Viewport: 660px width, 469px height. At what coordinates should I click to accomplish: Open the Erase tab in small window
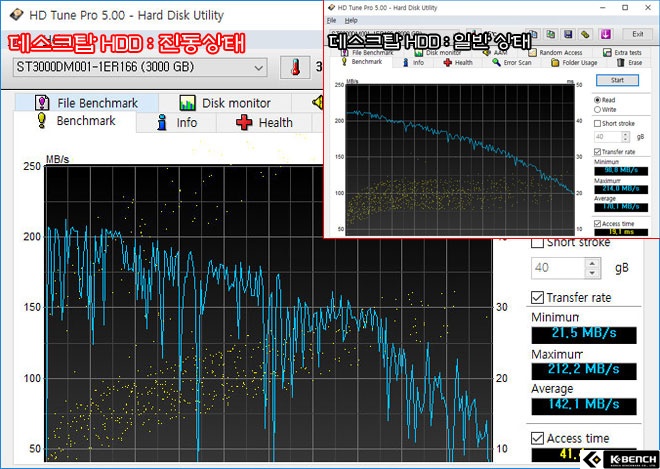coord(629,63)
